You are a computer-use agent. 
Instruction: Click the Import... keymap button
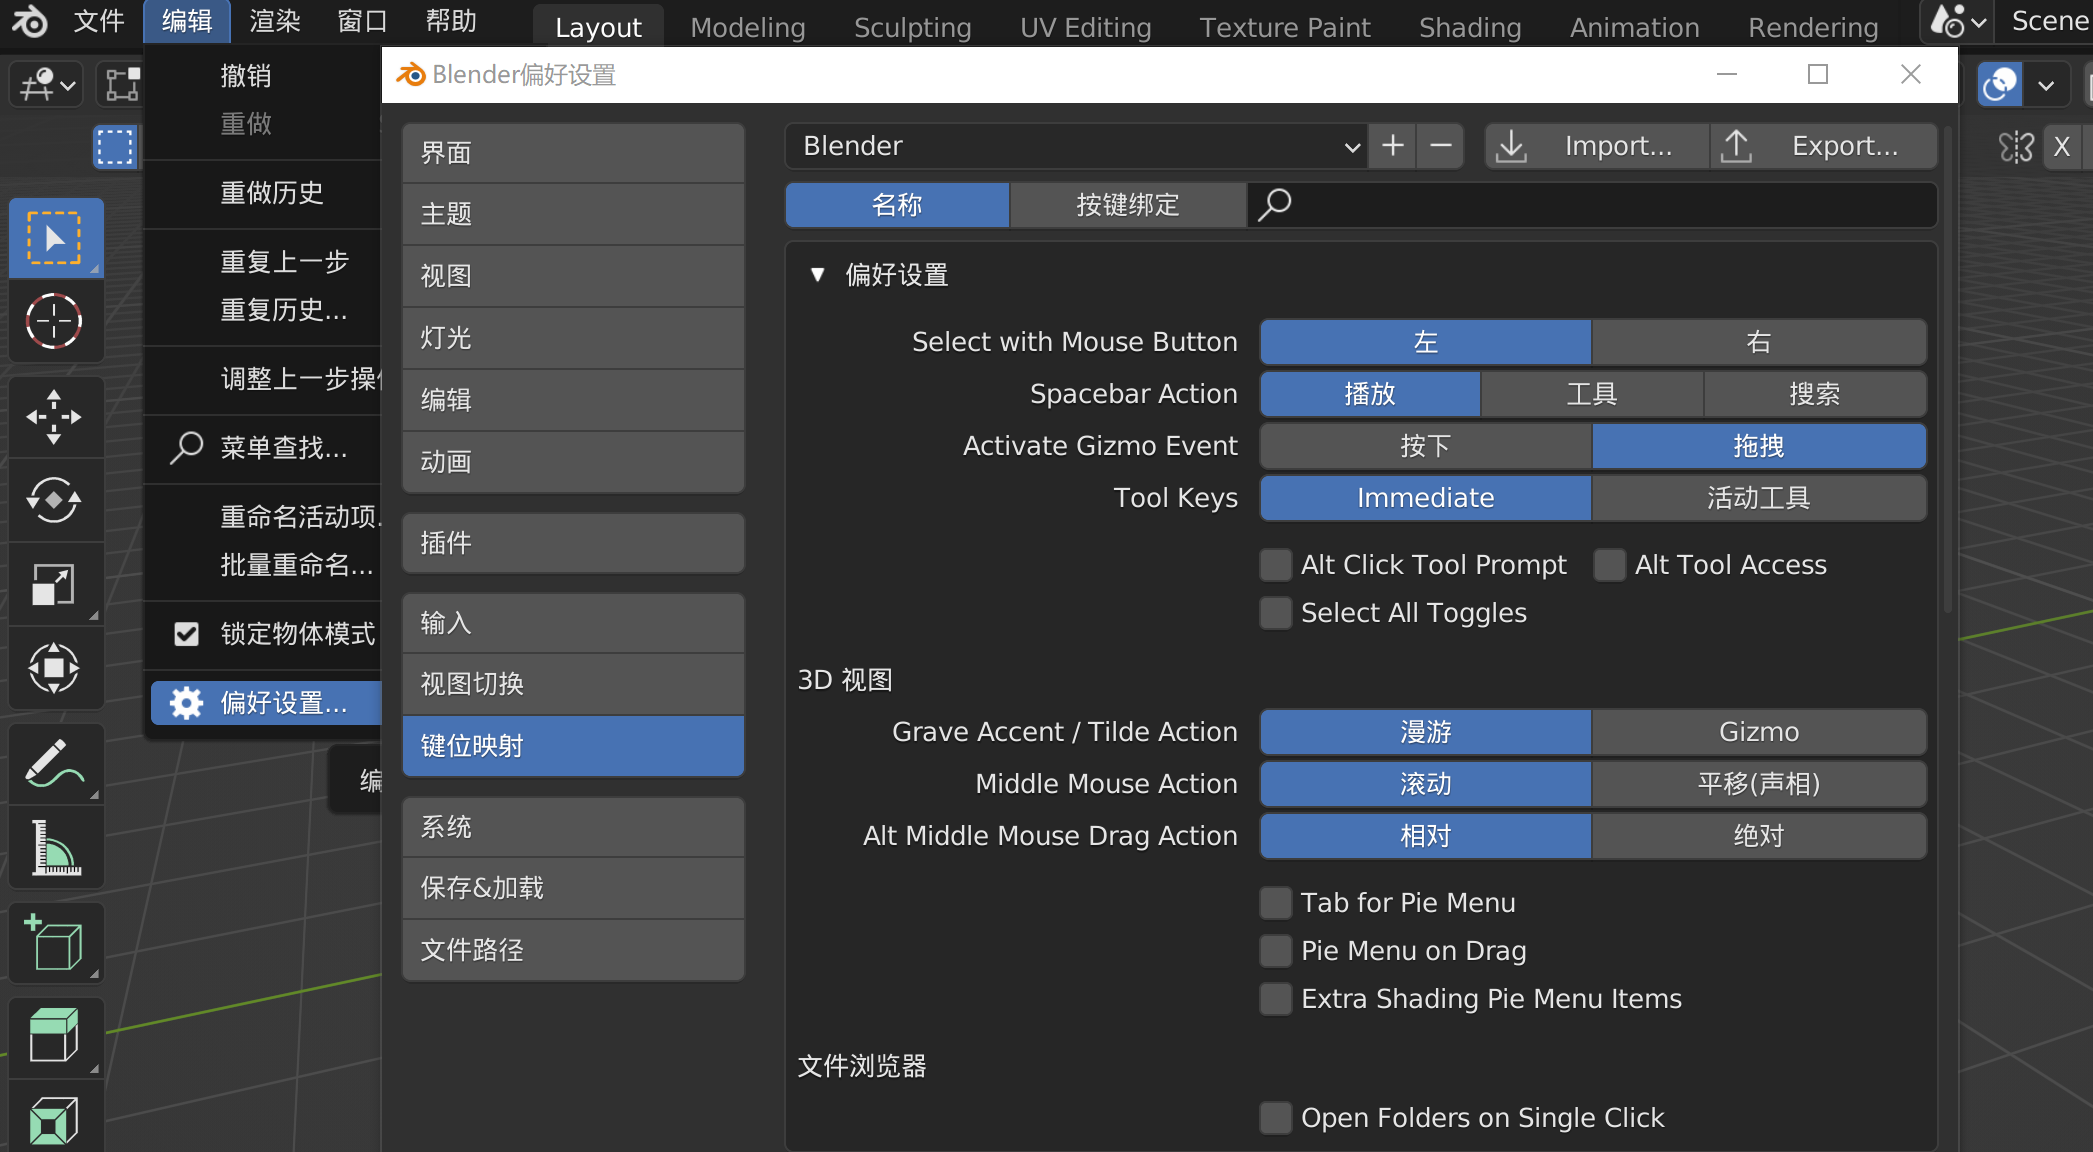[x=1597, y=146]
